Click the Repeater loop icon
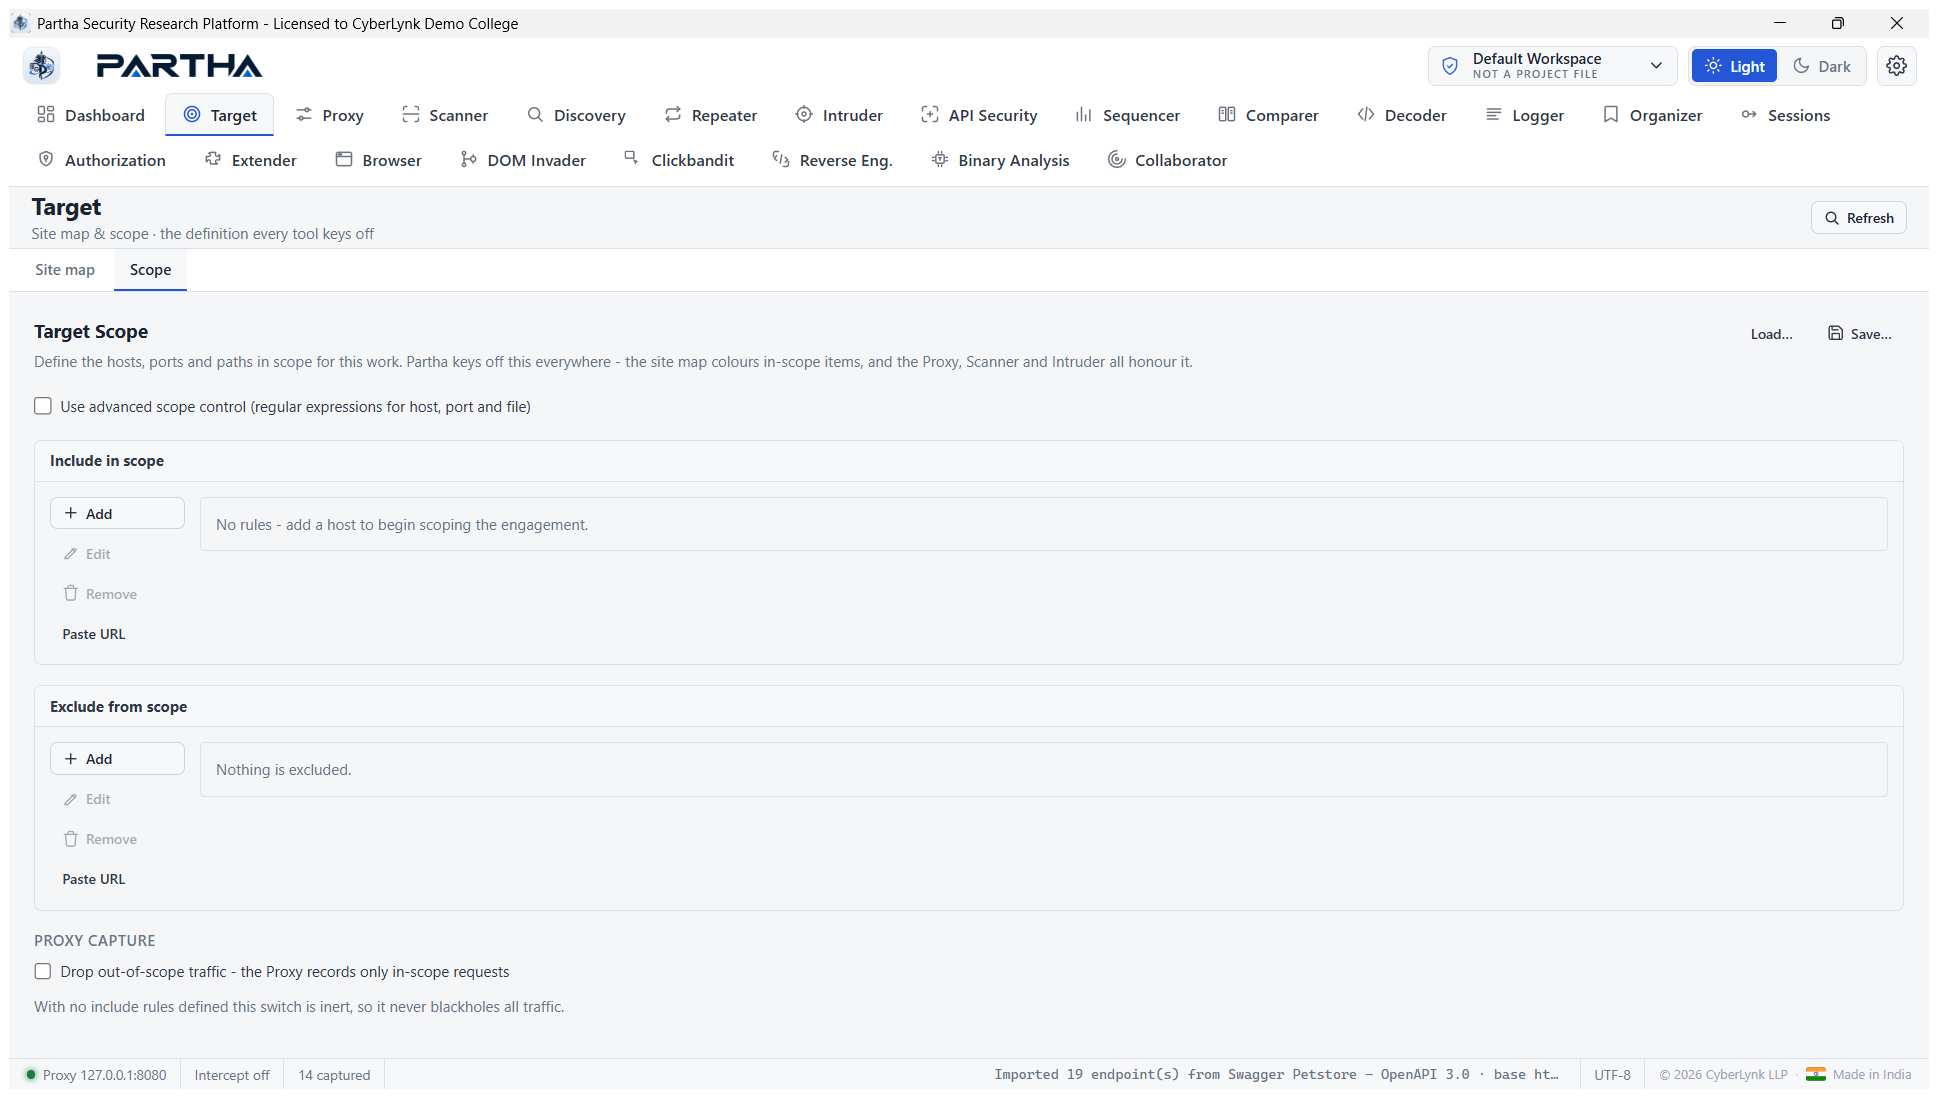The image size is (1938, 1098). pyautogui.click(x=673, y=114)
